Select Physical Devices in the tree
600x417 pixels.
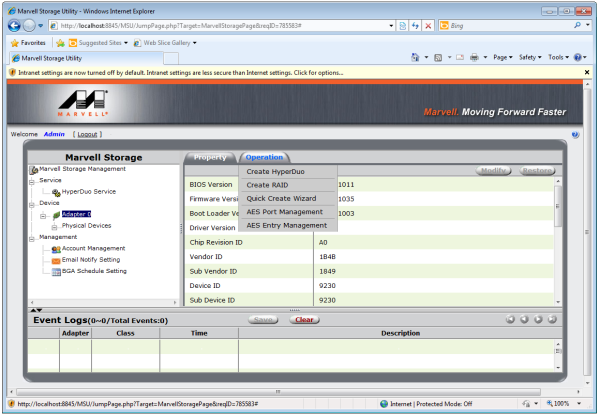86,226
